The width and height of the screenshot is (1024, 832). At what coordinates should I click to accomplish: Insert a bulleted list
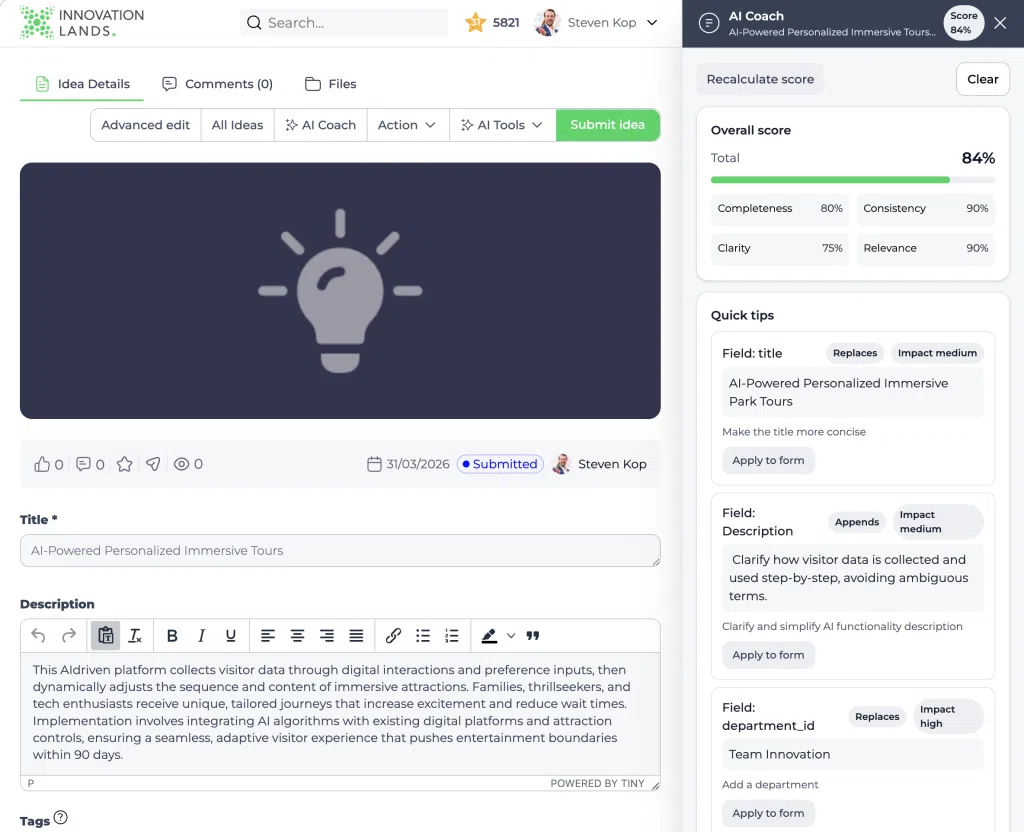[423, 635]
